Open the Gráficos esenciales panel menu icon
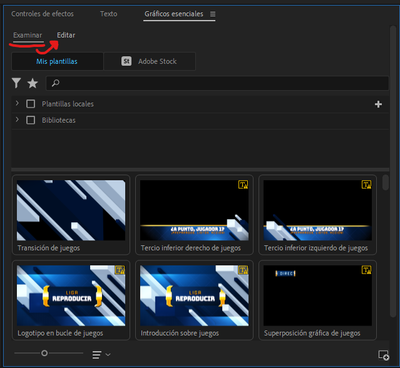The image size is (400, 368). pos(213,14)
